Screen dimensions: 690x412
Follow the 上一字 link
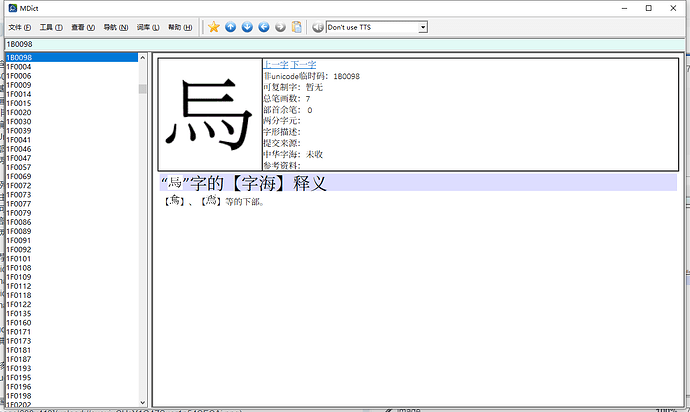click(275, 65)
